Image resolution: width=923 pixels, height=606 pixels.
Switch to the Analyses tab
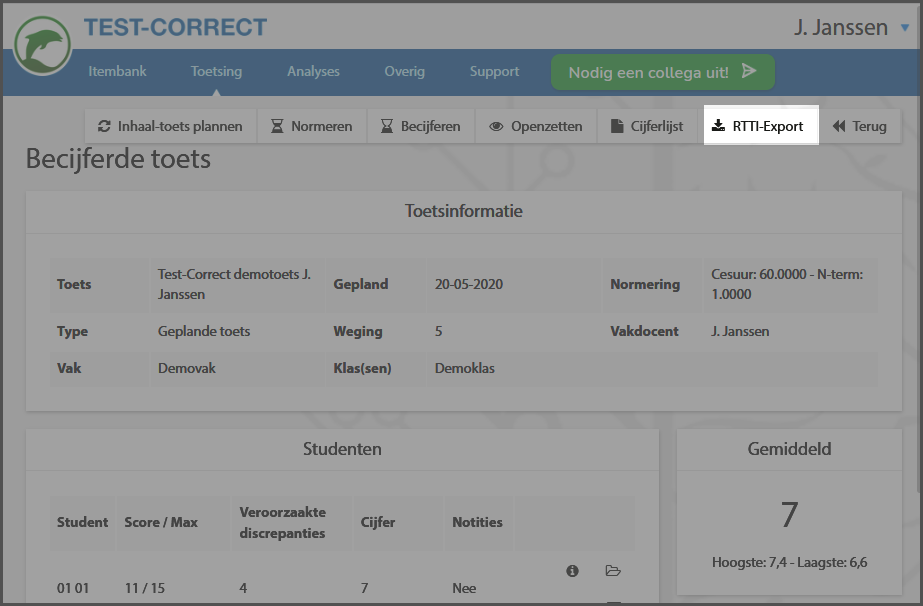[x=313, y=72]
